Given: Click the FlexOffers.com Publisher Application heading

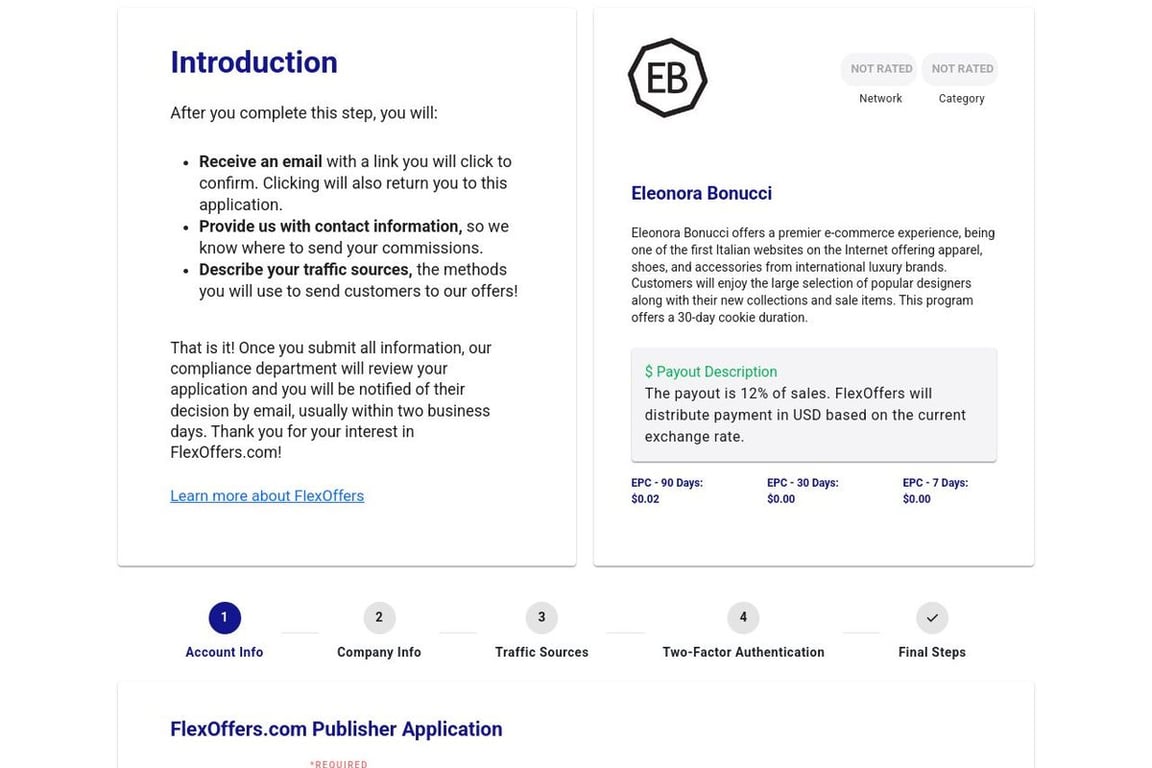Looking at the screenshot, I should (x=336, y=729).
